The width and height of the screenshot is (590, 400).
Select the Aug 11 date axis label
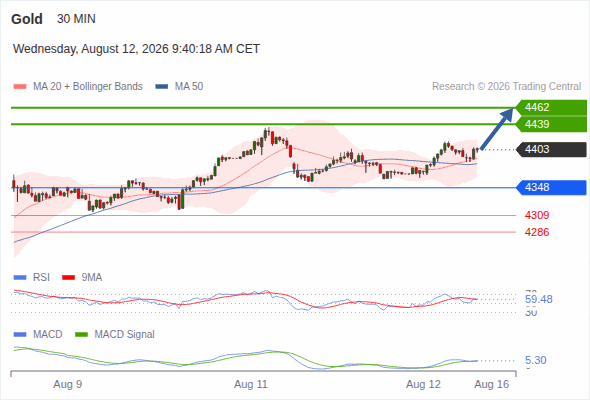coord(251,385)
